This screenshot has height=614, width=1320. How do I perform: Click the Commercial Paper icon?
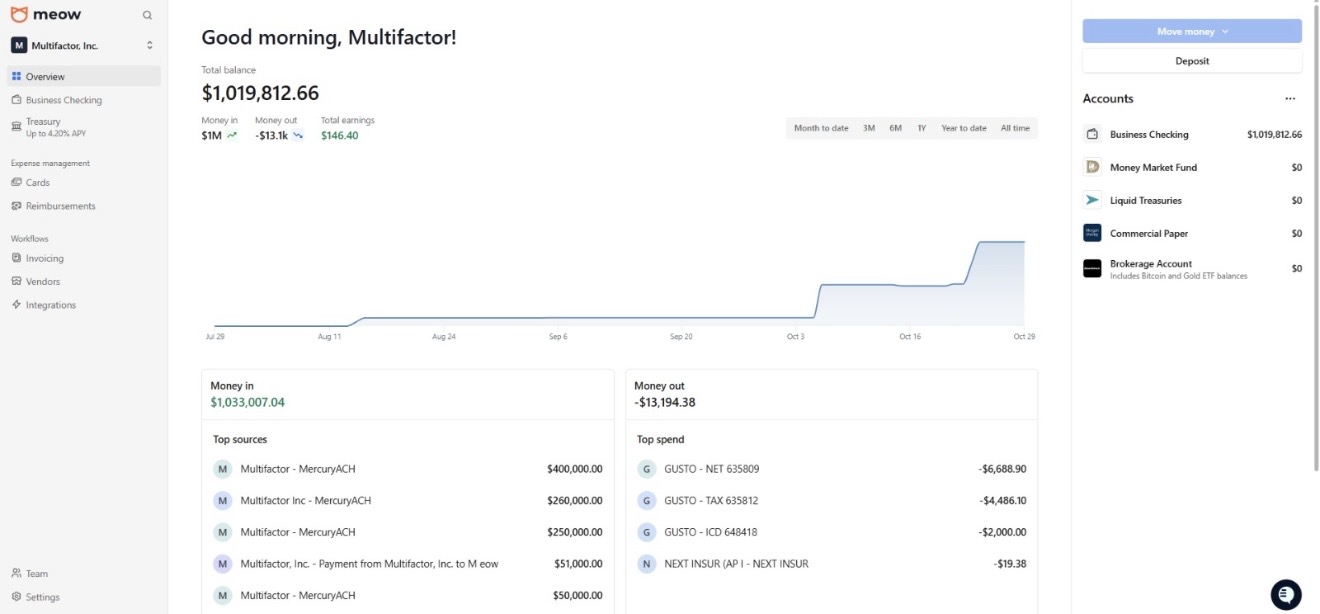coord(1092,233)
